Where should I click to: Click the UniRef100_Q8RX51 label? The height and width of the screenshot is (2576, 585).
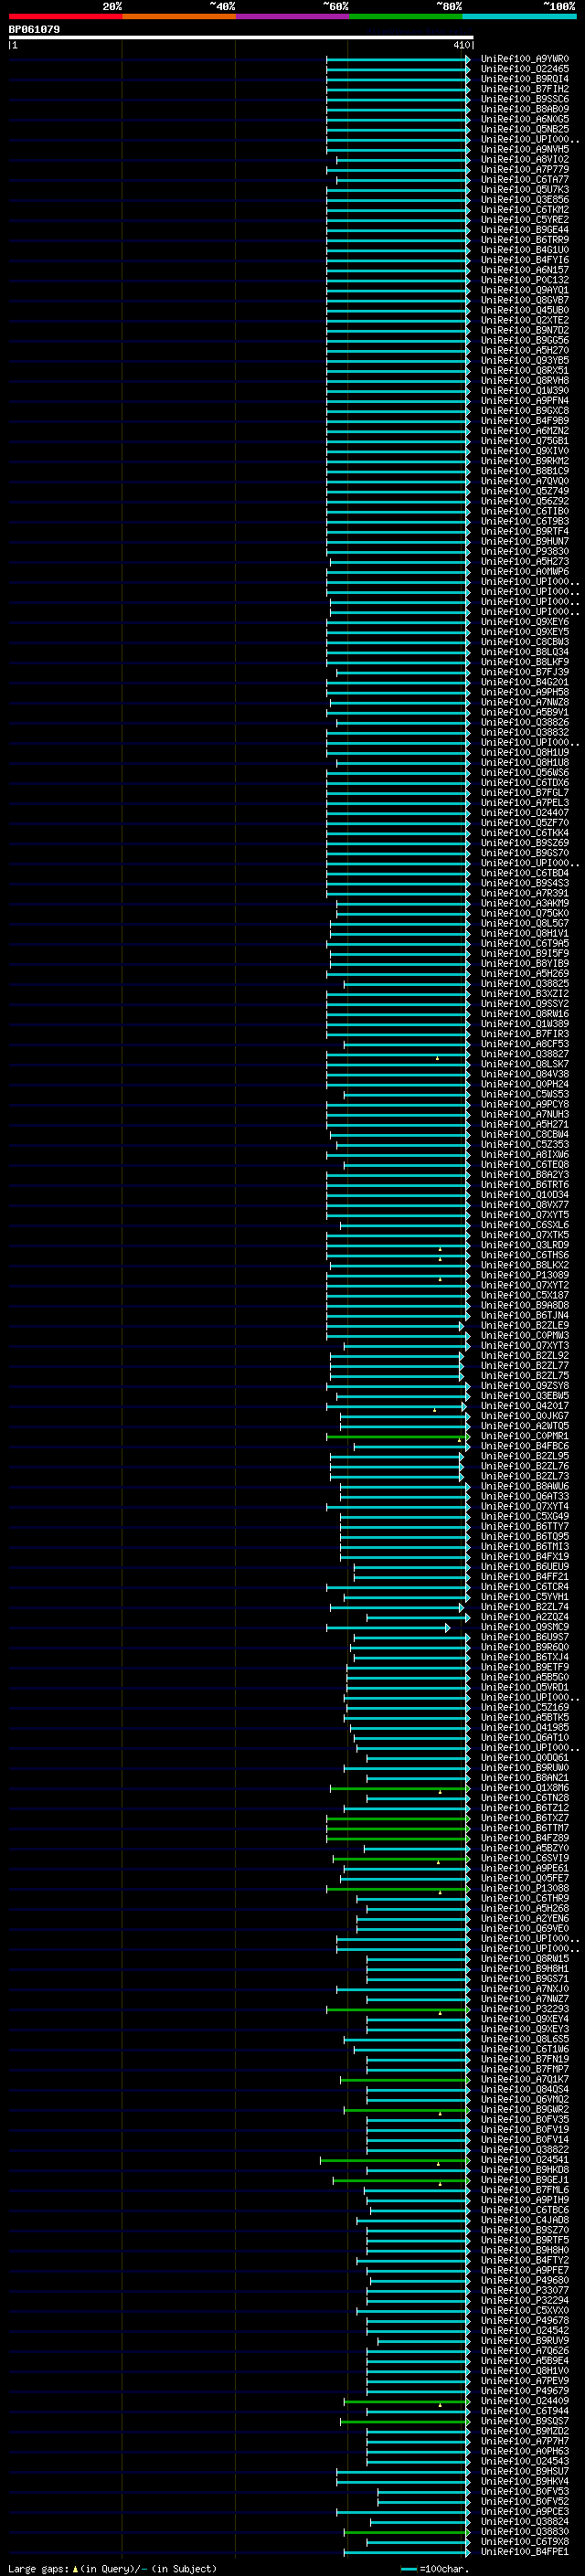coord(525,371)
